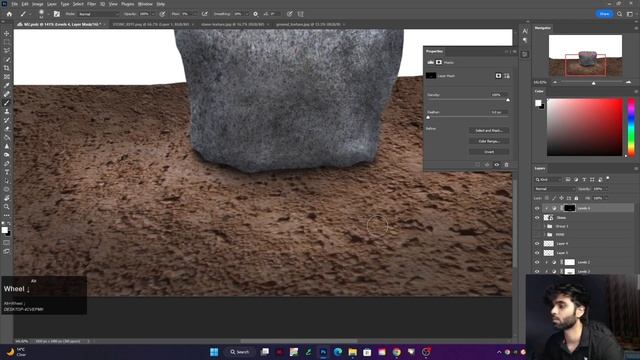Hide the Levels 3 layer
The height and width of the screenshot is (360, 640).
(537, 262)
